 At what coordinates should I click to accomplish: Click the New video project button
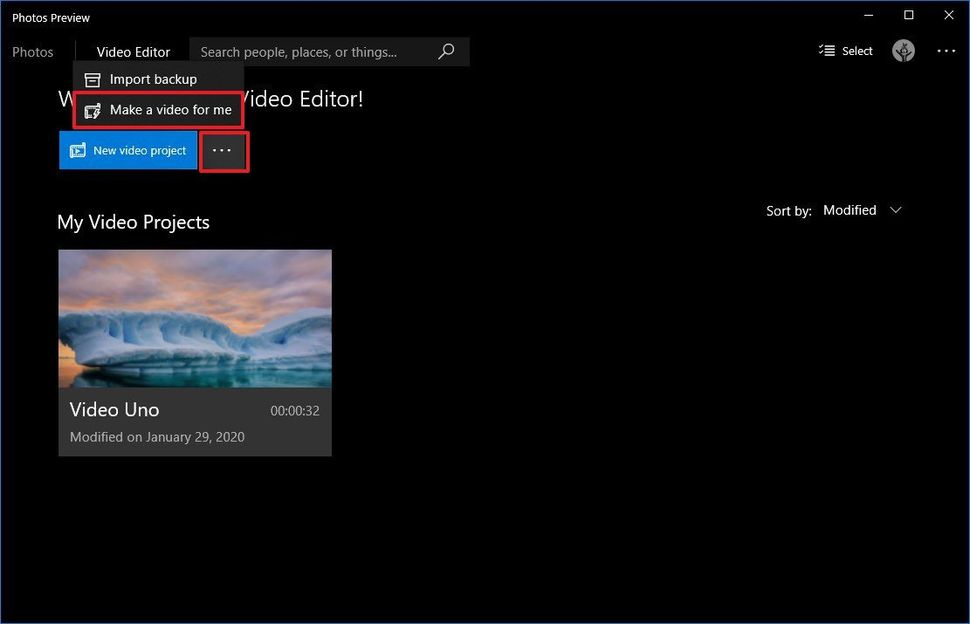(128, 150)
